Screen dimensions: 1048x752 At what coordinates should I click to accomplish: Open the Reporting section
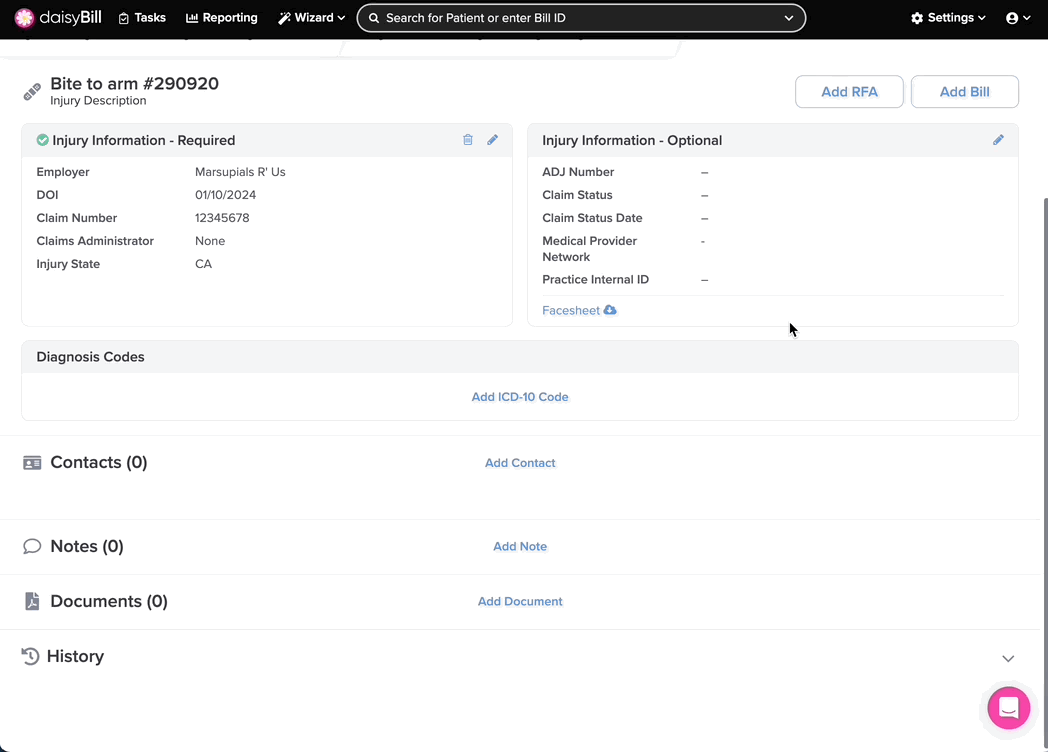(222, 18)
